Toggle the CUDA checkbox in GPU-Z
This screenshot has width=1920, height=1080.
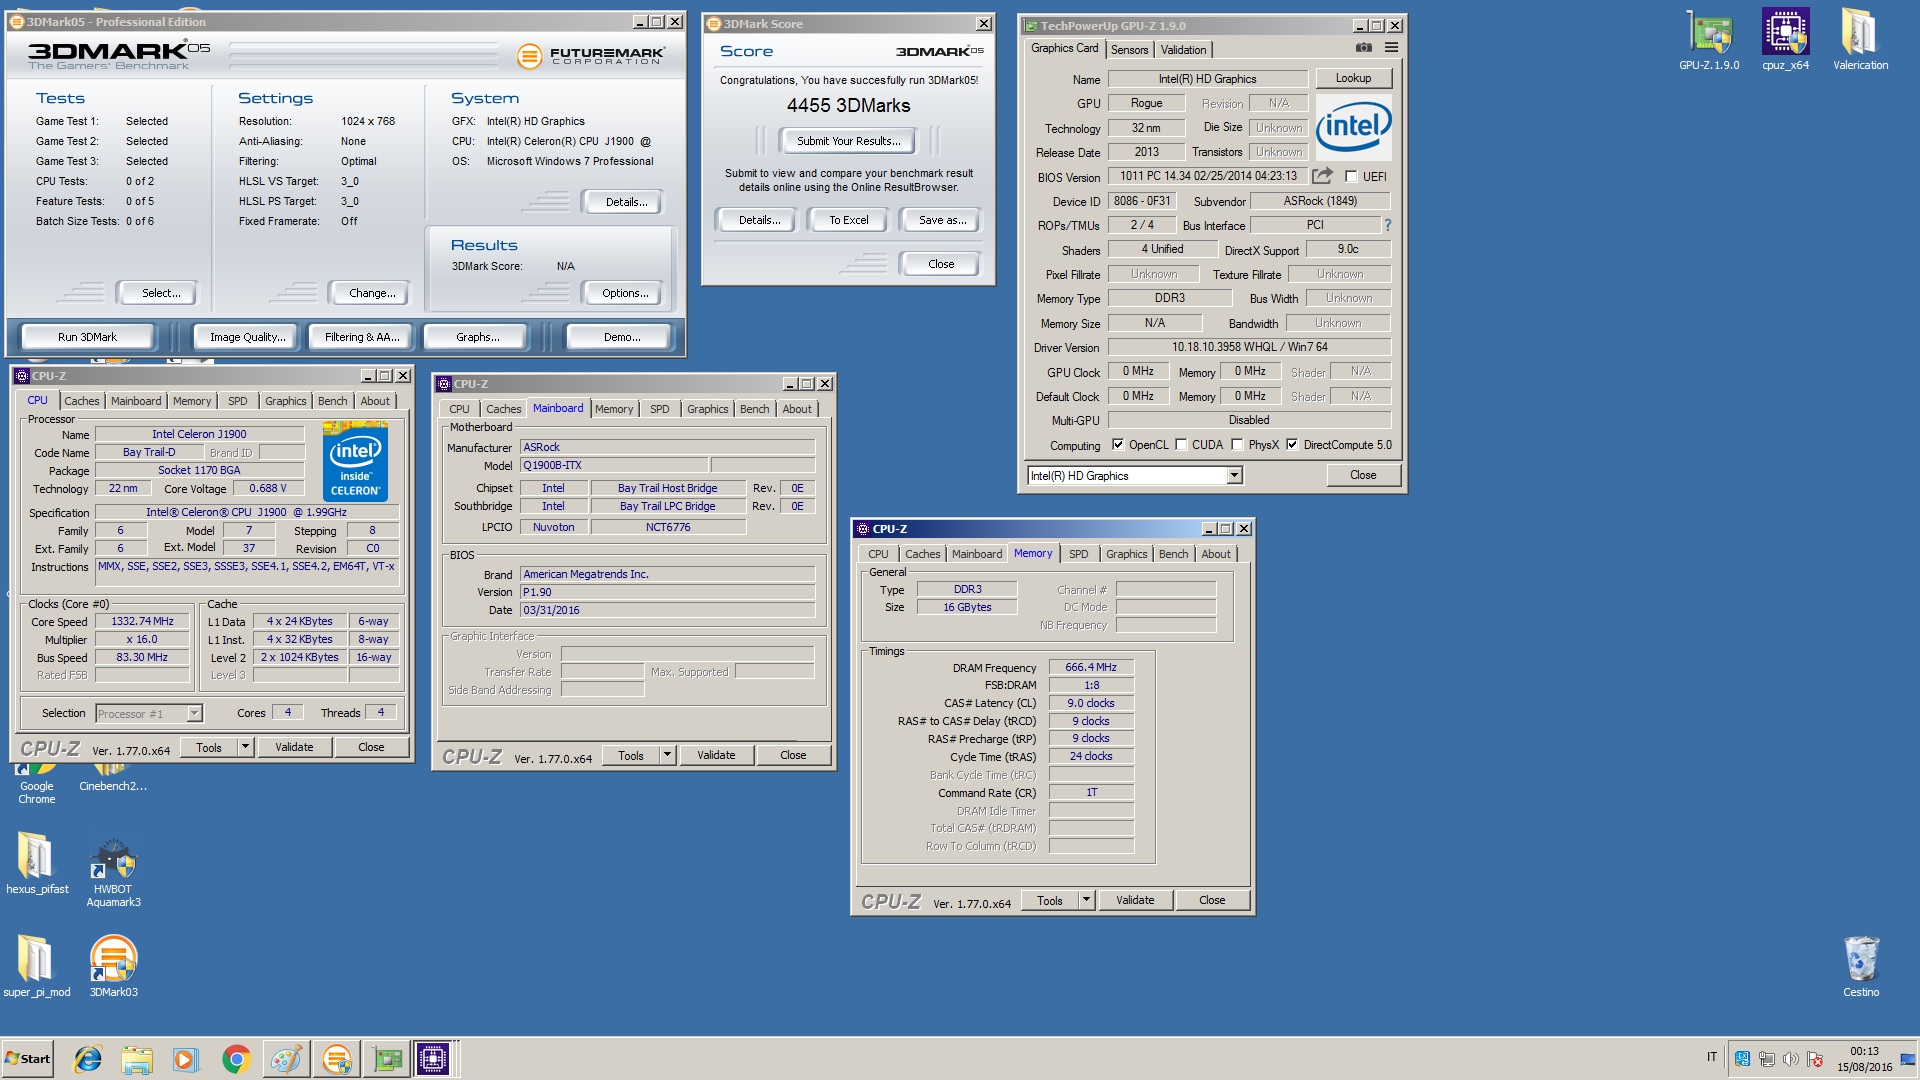click(x=1181, y=445)
